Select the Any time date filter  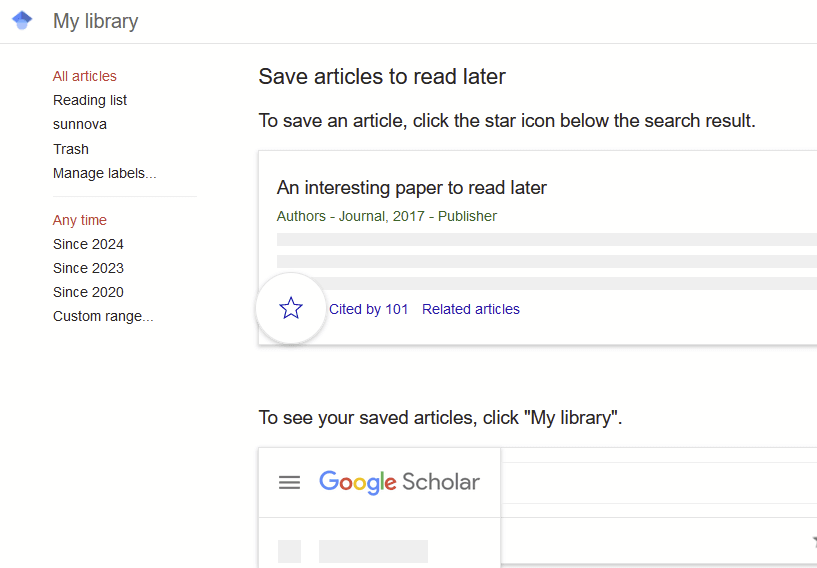pyautogui.click(x=80, y=220)
